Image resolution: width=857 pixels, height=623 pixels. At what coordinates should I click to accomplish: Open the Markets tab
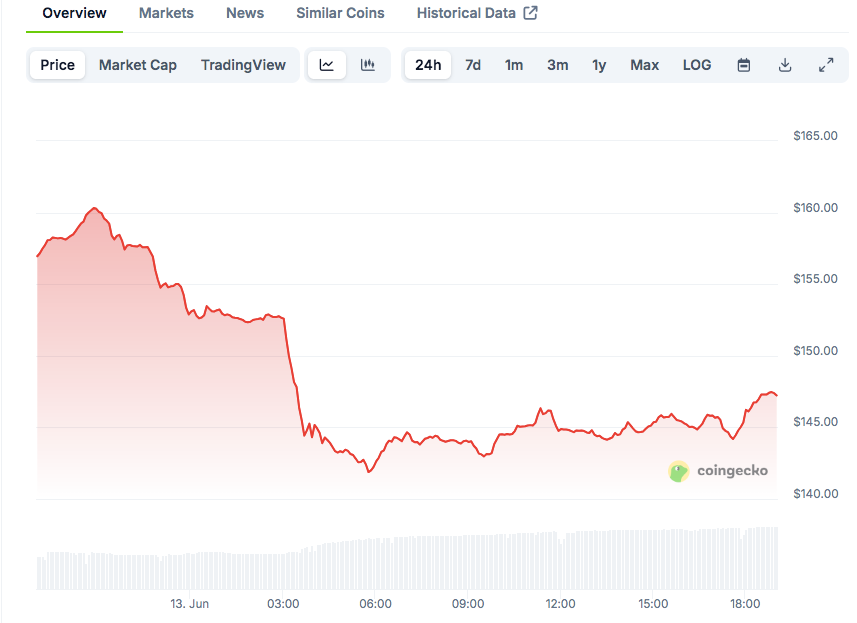[x=166, y=13]
